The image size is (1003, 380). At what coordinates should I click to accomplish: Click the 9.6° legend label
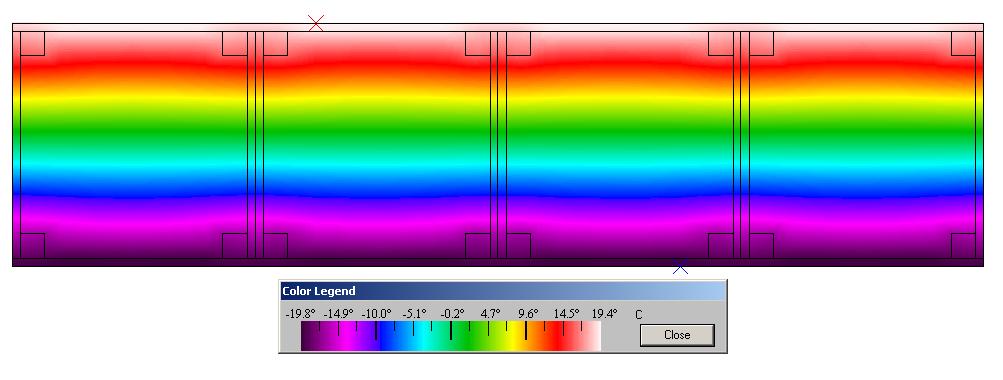pyautogui.click(x=528, y=313)
